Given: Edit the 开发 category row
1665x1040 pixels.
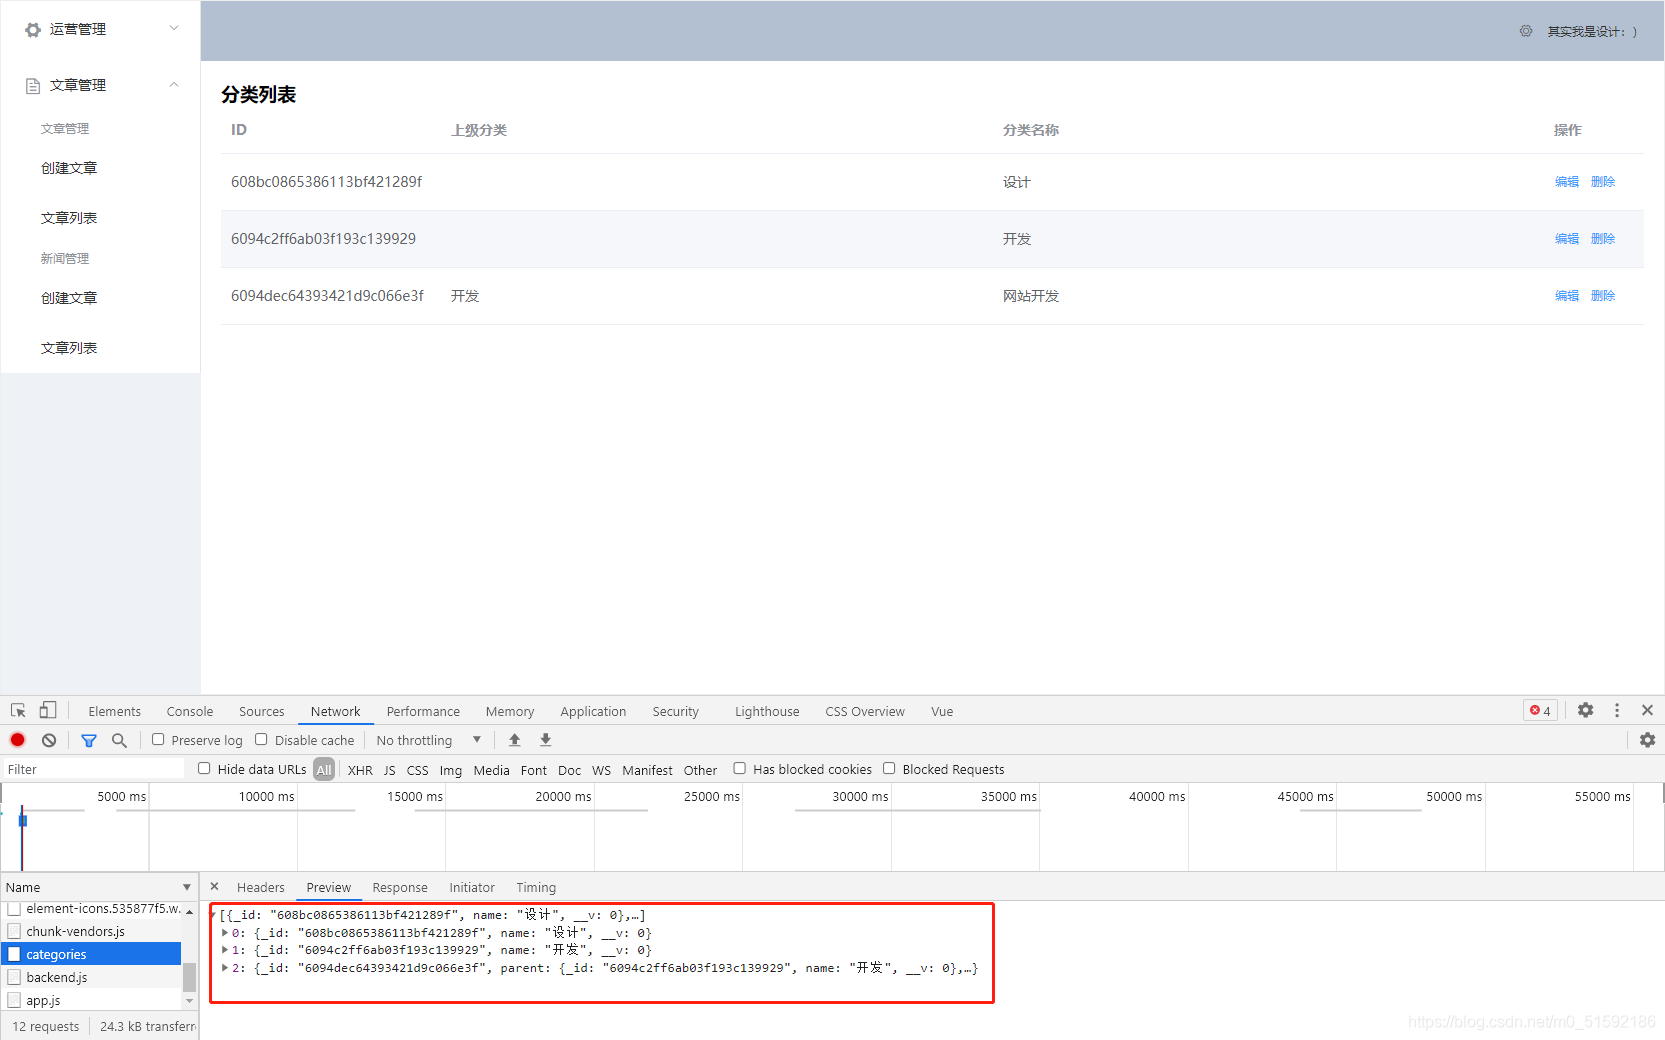Looking at the screenshot, I should (1567, 239).
